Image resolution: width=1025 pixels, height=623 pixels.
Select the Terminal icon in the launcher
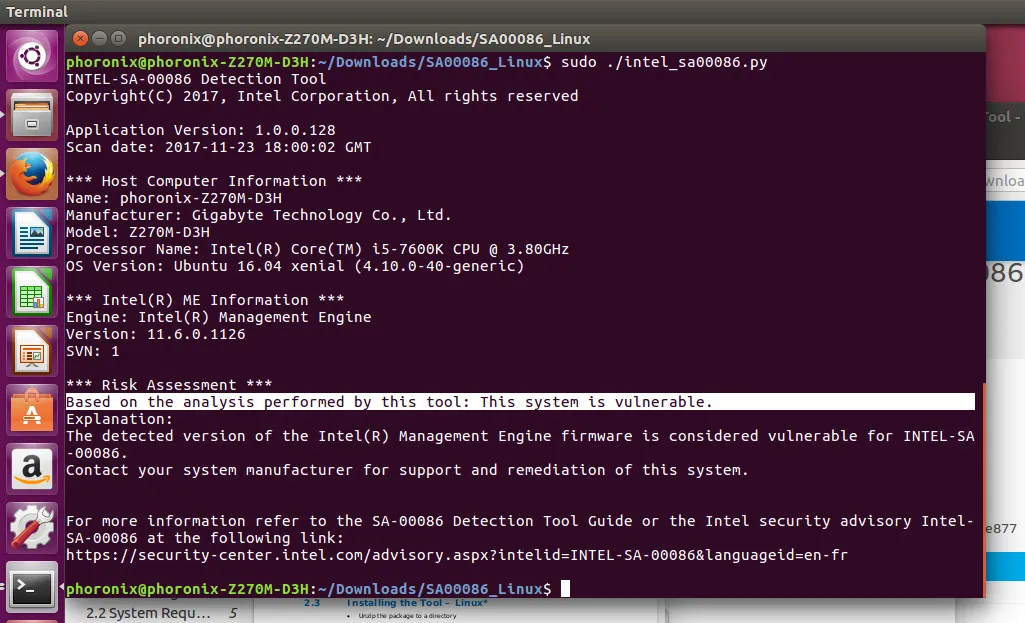pos(32,586)
